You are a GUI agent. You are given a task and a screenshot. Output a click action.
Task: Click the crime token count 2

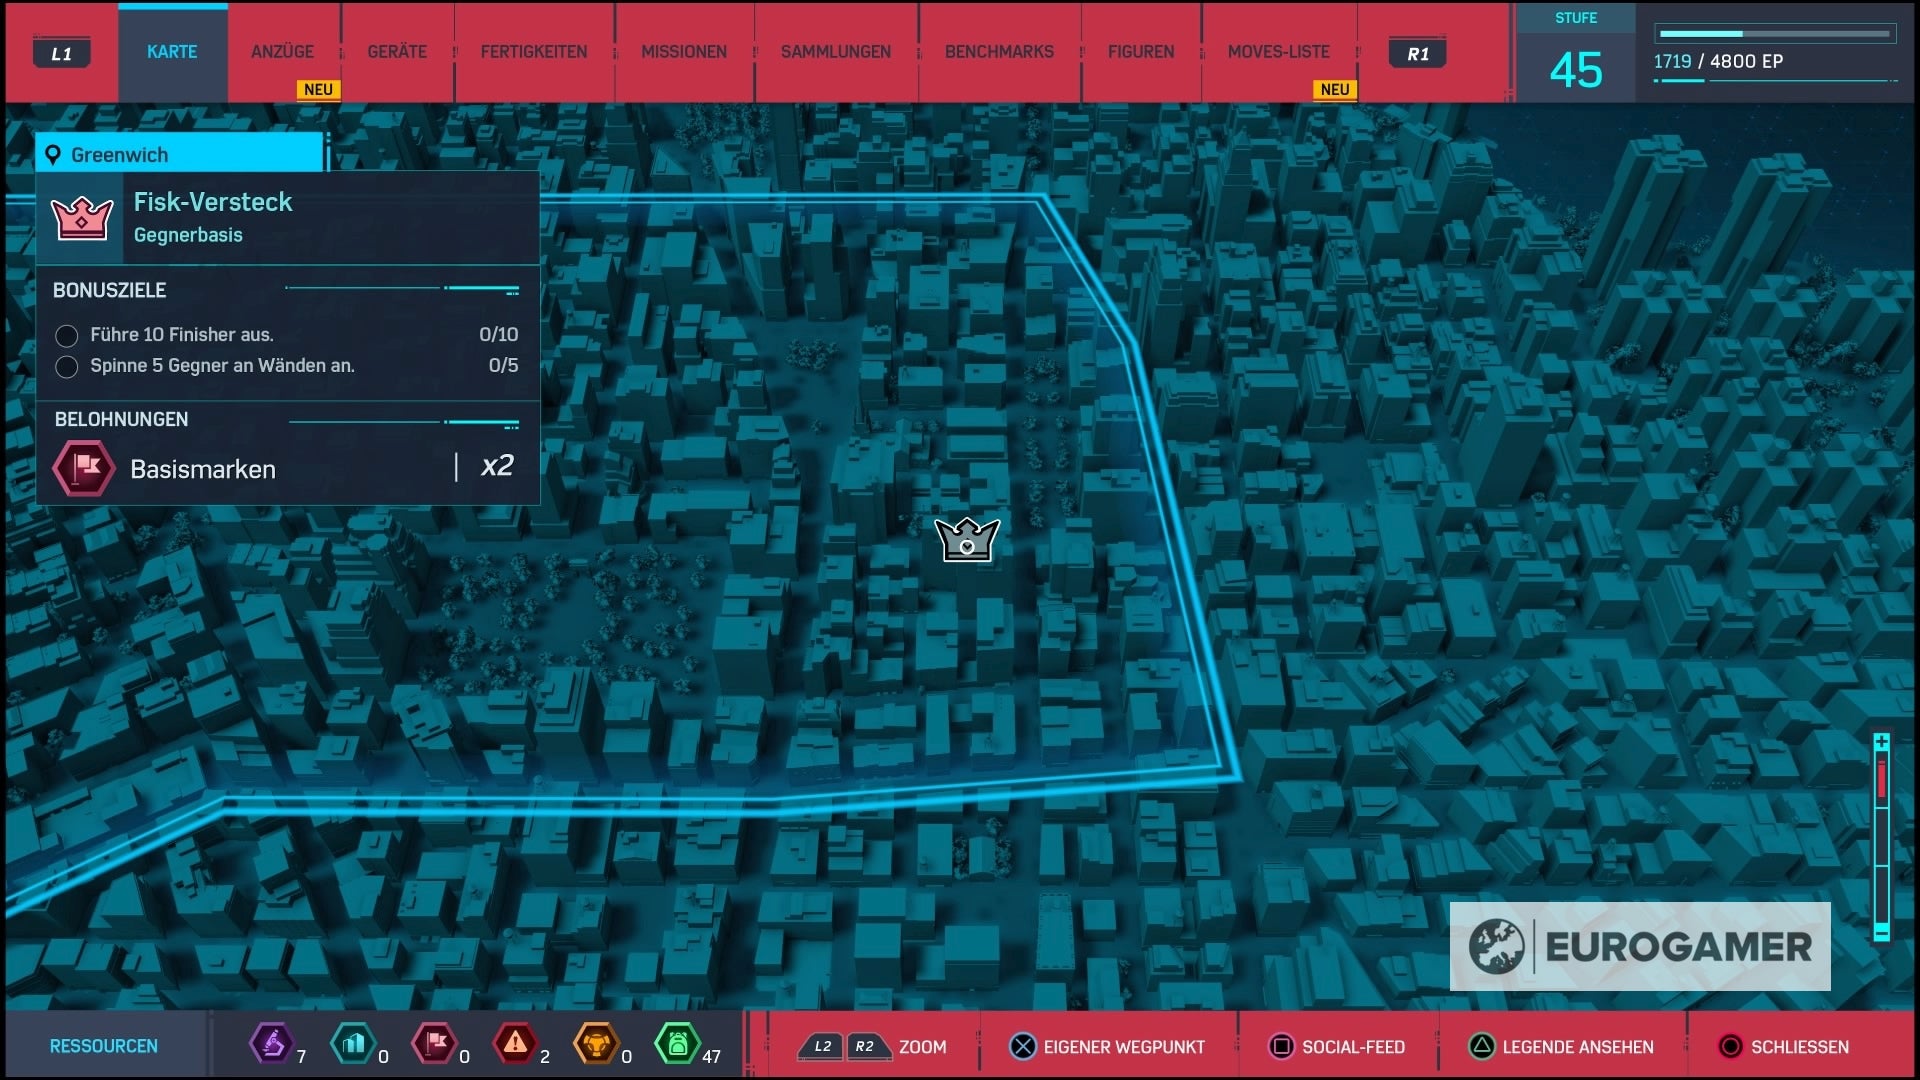tap(545, 1057)
